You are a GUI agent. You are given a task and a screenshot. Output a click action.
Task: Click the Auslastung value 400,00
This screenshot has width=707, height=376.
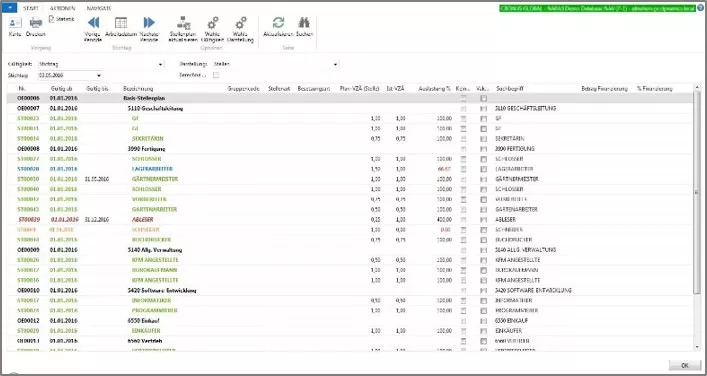coord(444,220)
